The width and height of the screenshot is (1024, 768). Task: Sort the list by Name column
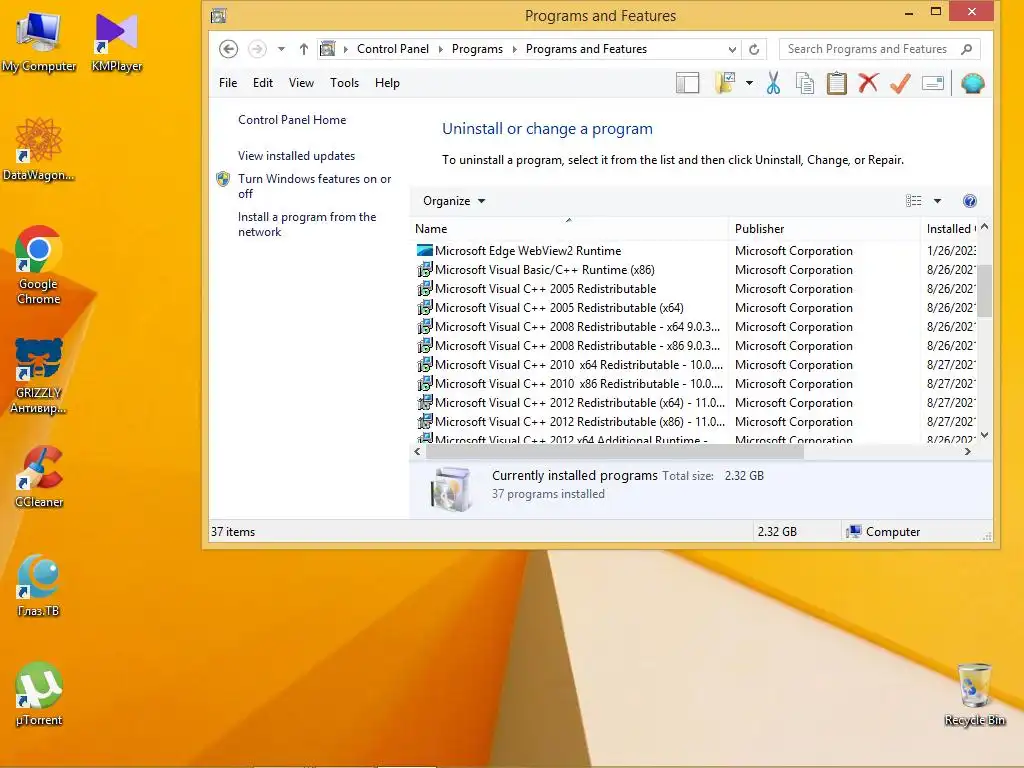point(569,229)
